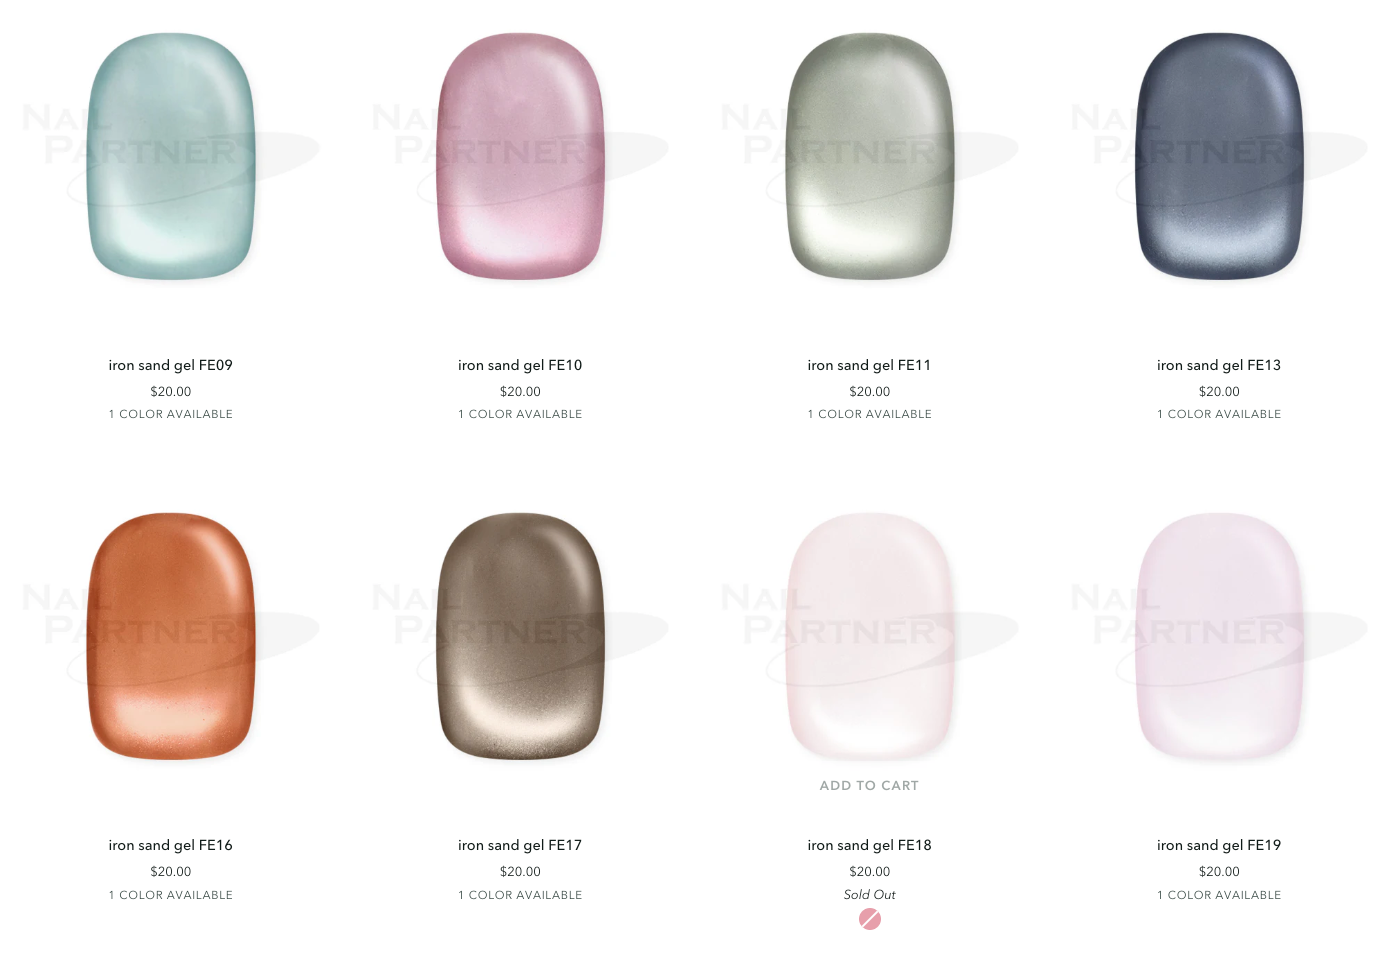Open the iron sand gel FE17 title link
Screen dimensions: 1389x958
coord(520,845)
